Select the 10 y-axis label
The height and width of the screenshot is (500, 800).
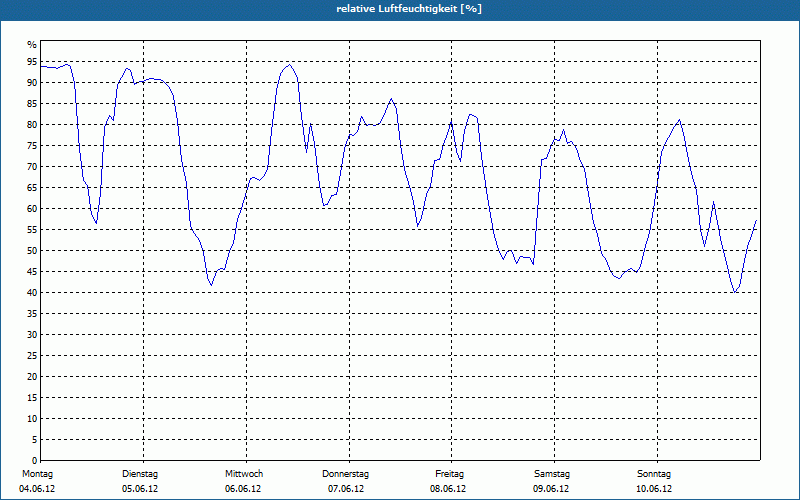tap(32, 418)
